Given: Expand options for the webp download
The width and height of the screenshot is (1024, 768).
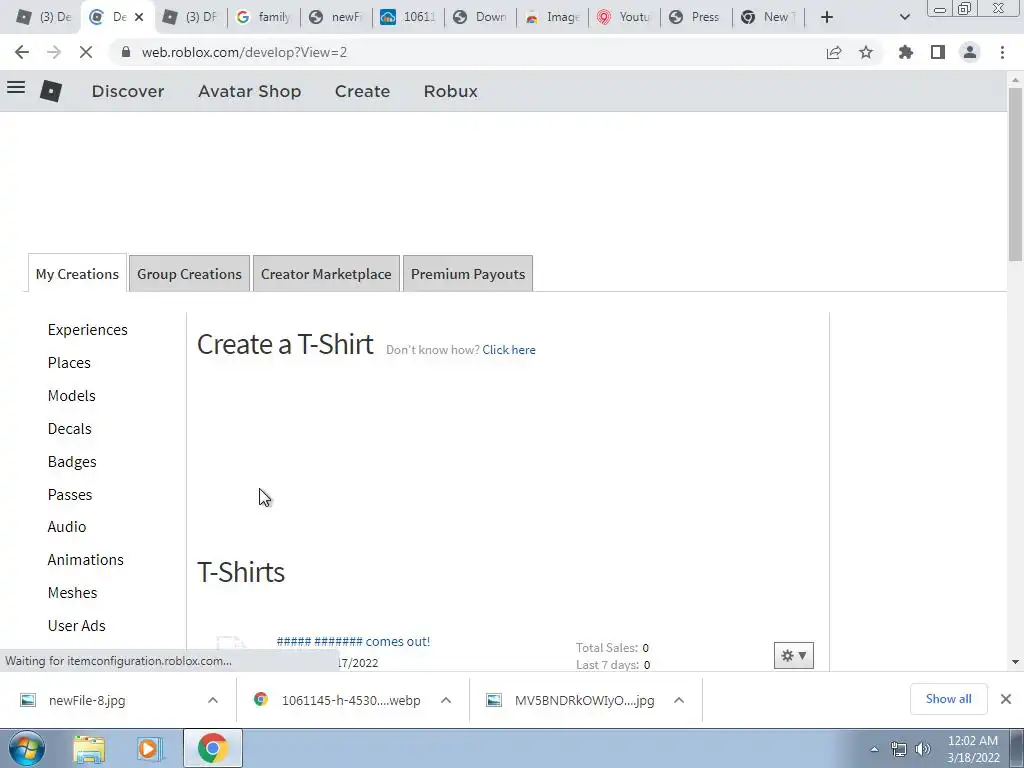Looking at the screenshot, I should [x=446, y=700].
